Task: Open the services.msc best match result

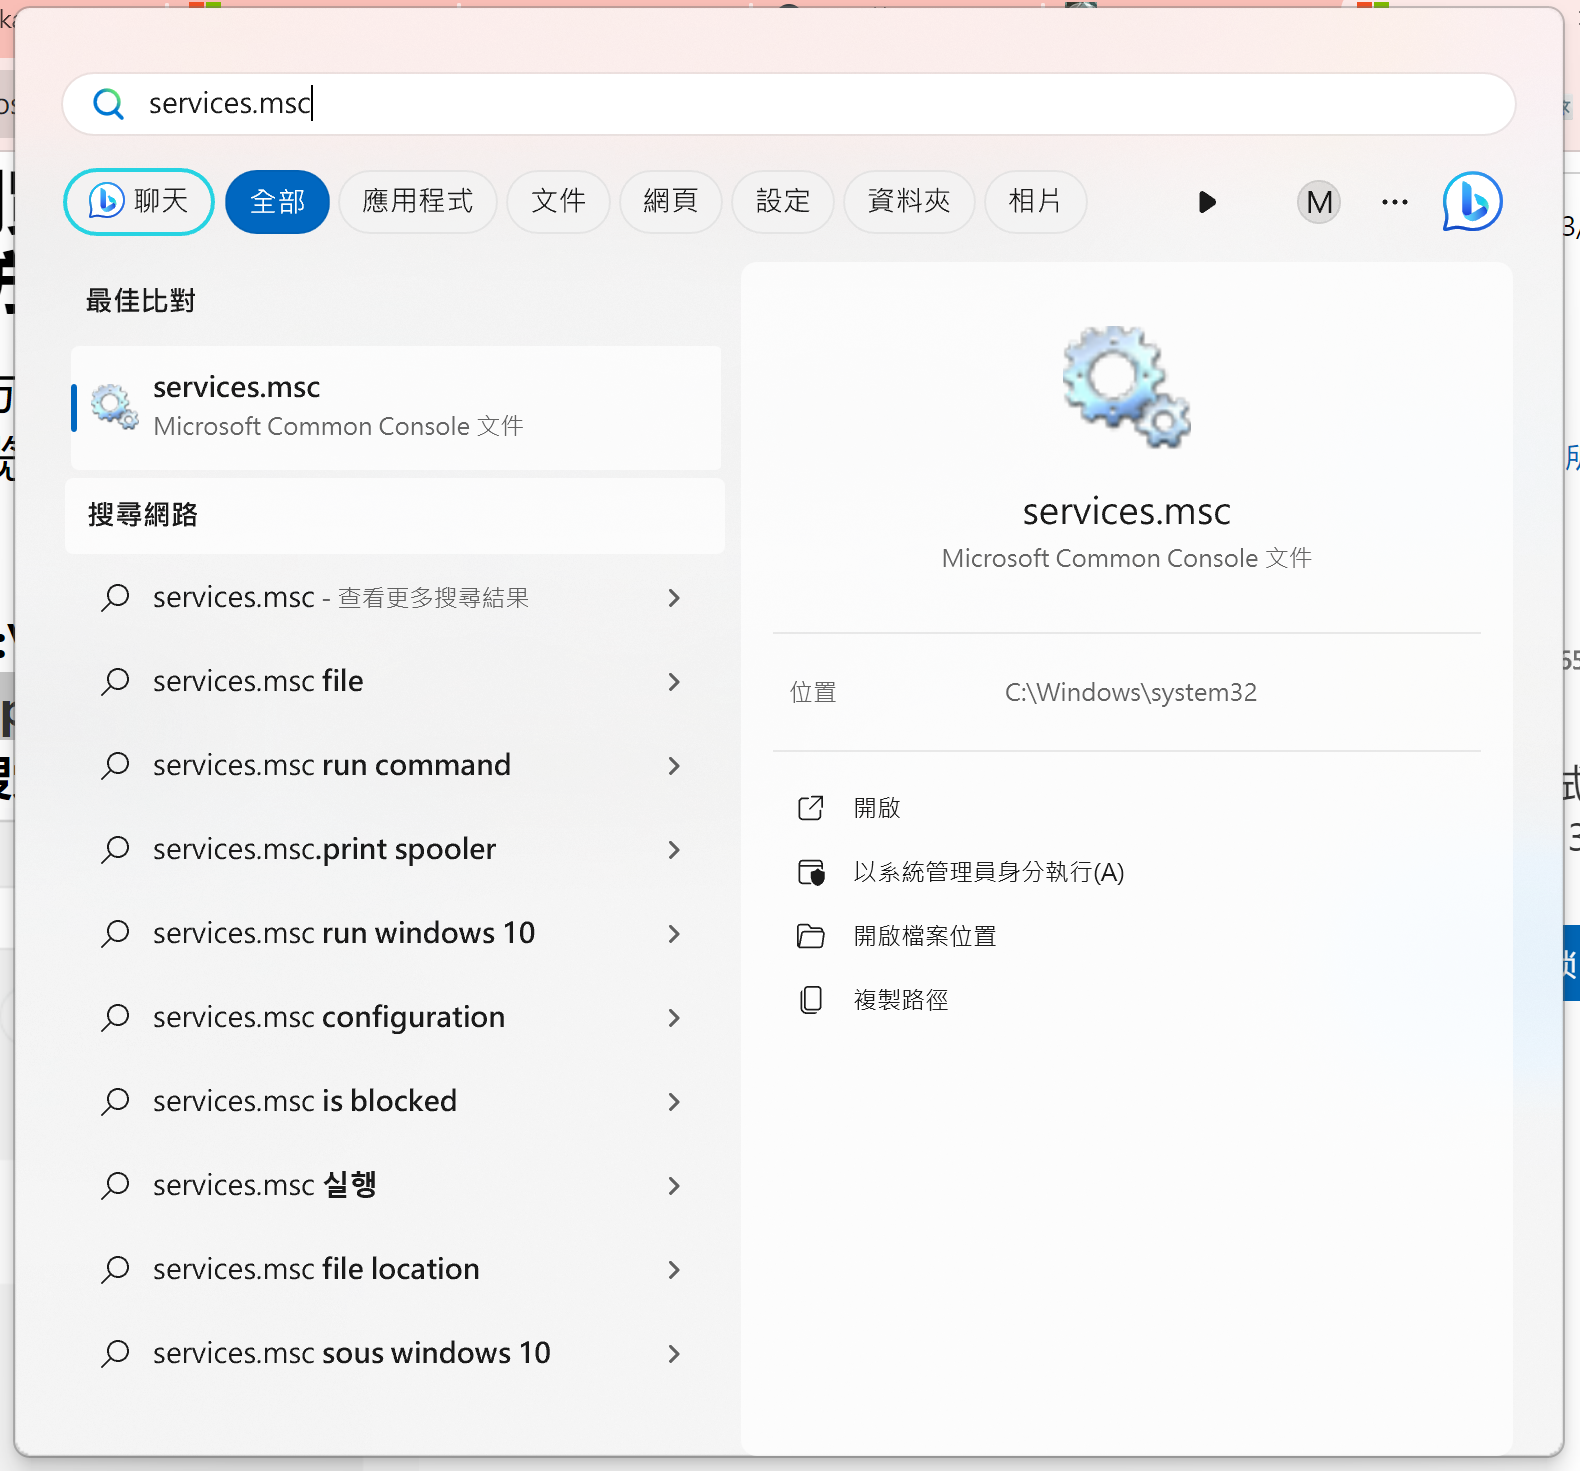Action: [x=396, y=407]
